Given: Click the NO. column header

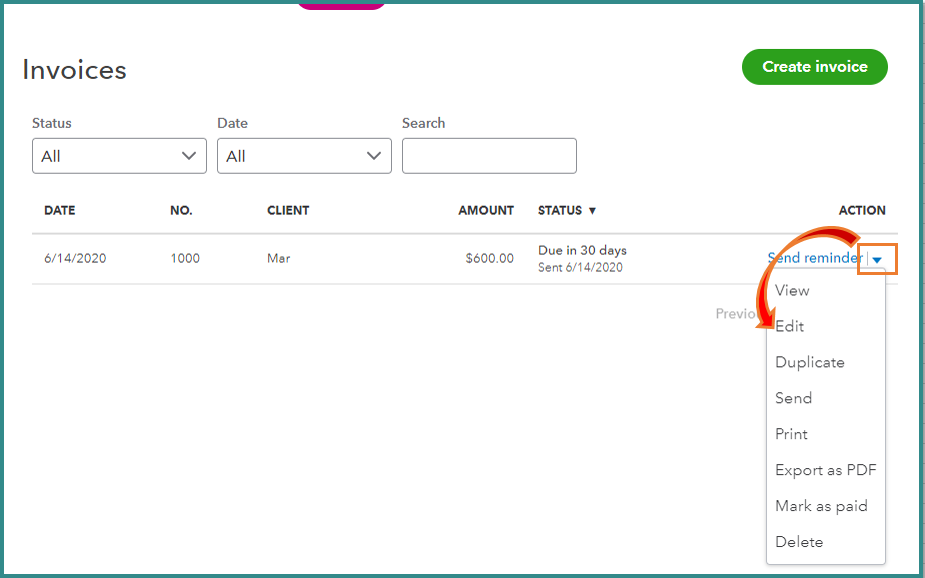Looking at the screenshot, I should pyautogui.click(x=181, y=211).
